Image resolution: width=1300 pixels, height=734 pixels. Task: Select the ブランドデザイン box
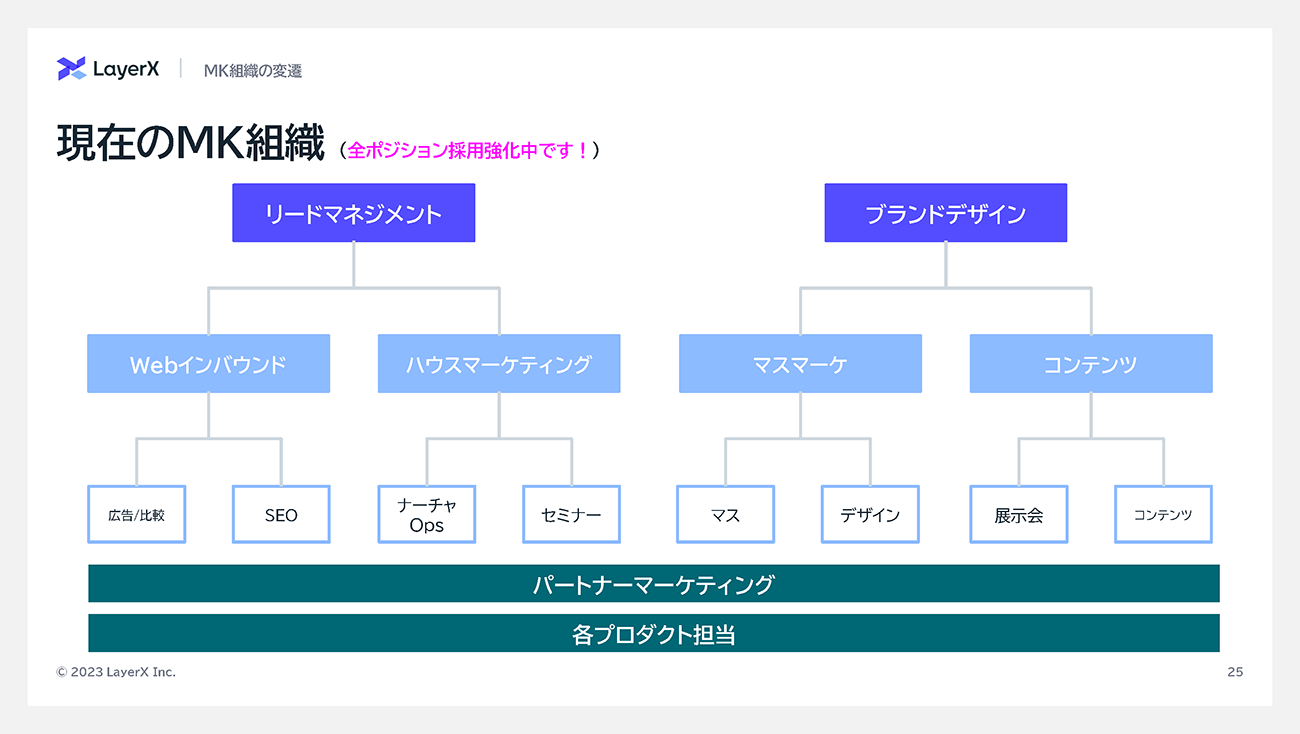click(945, 213)
